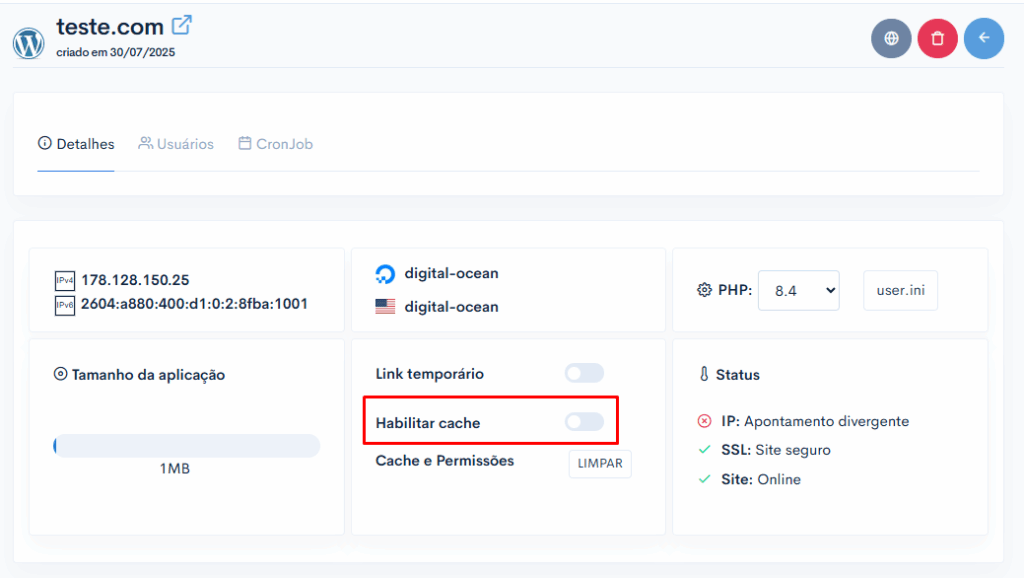Click the application size progress bar
Screen dimensions: 1024x578
click(x=187, y=446)
